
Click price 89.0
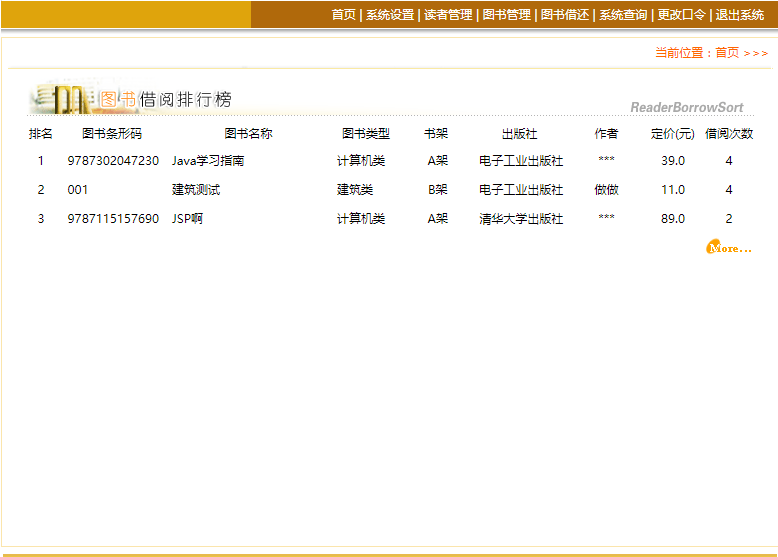coord(673,219)
